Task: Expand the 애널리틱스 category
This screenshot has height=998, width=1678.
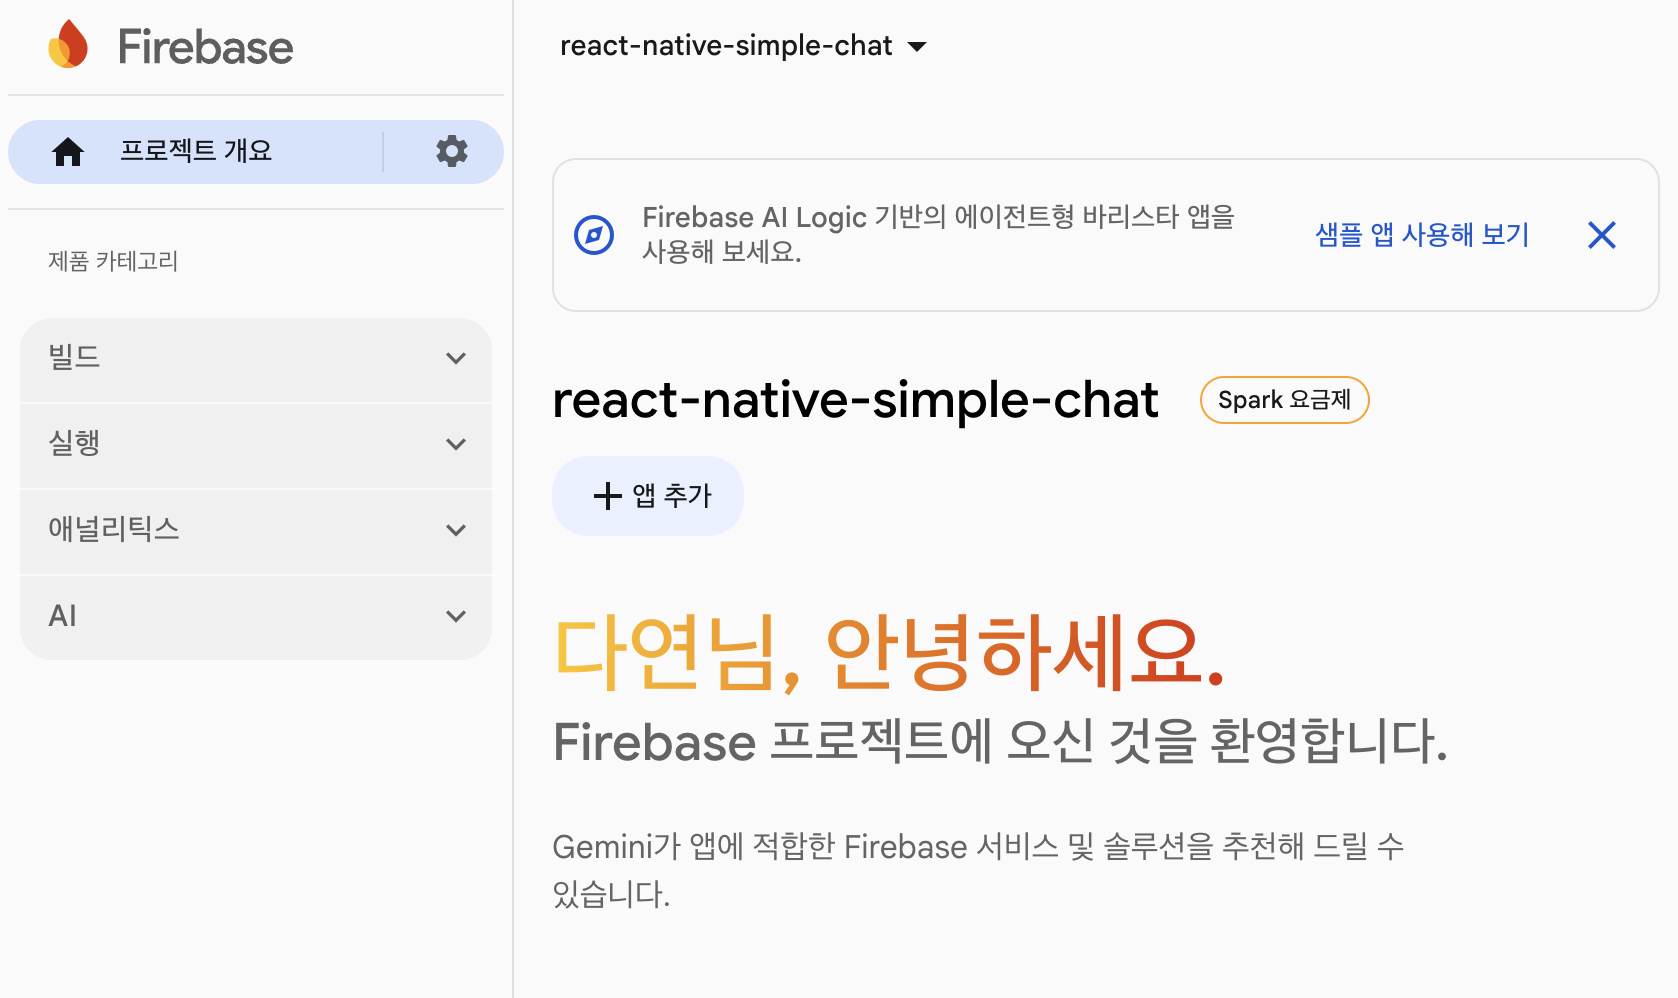Action: coord(256,530)
